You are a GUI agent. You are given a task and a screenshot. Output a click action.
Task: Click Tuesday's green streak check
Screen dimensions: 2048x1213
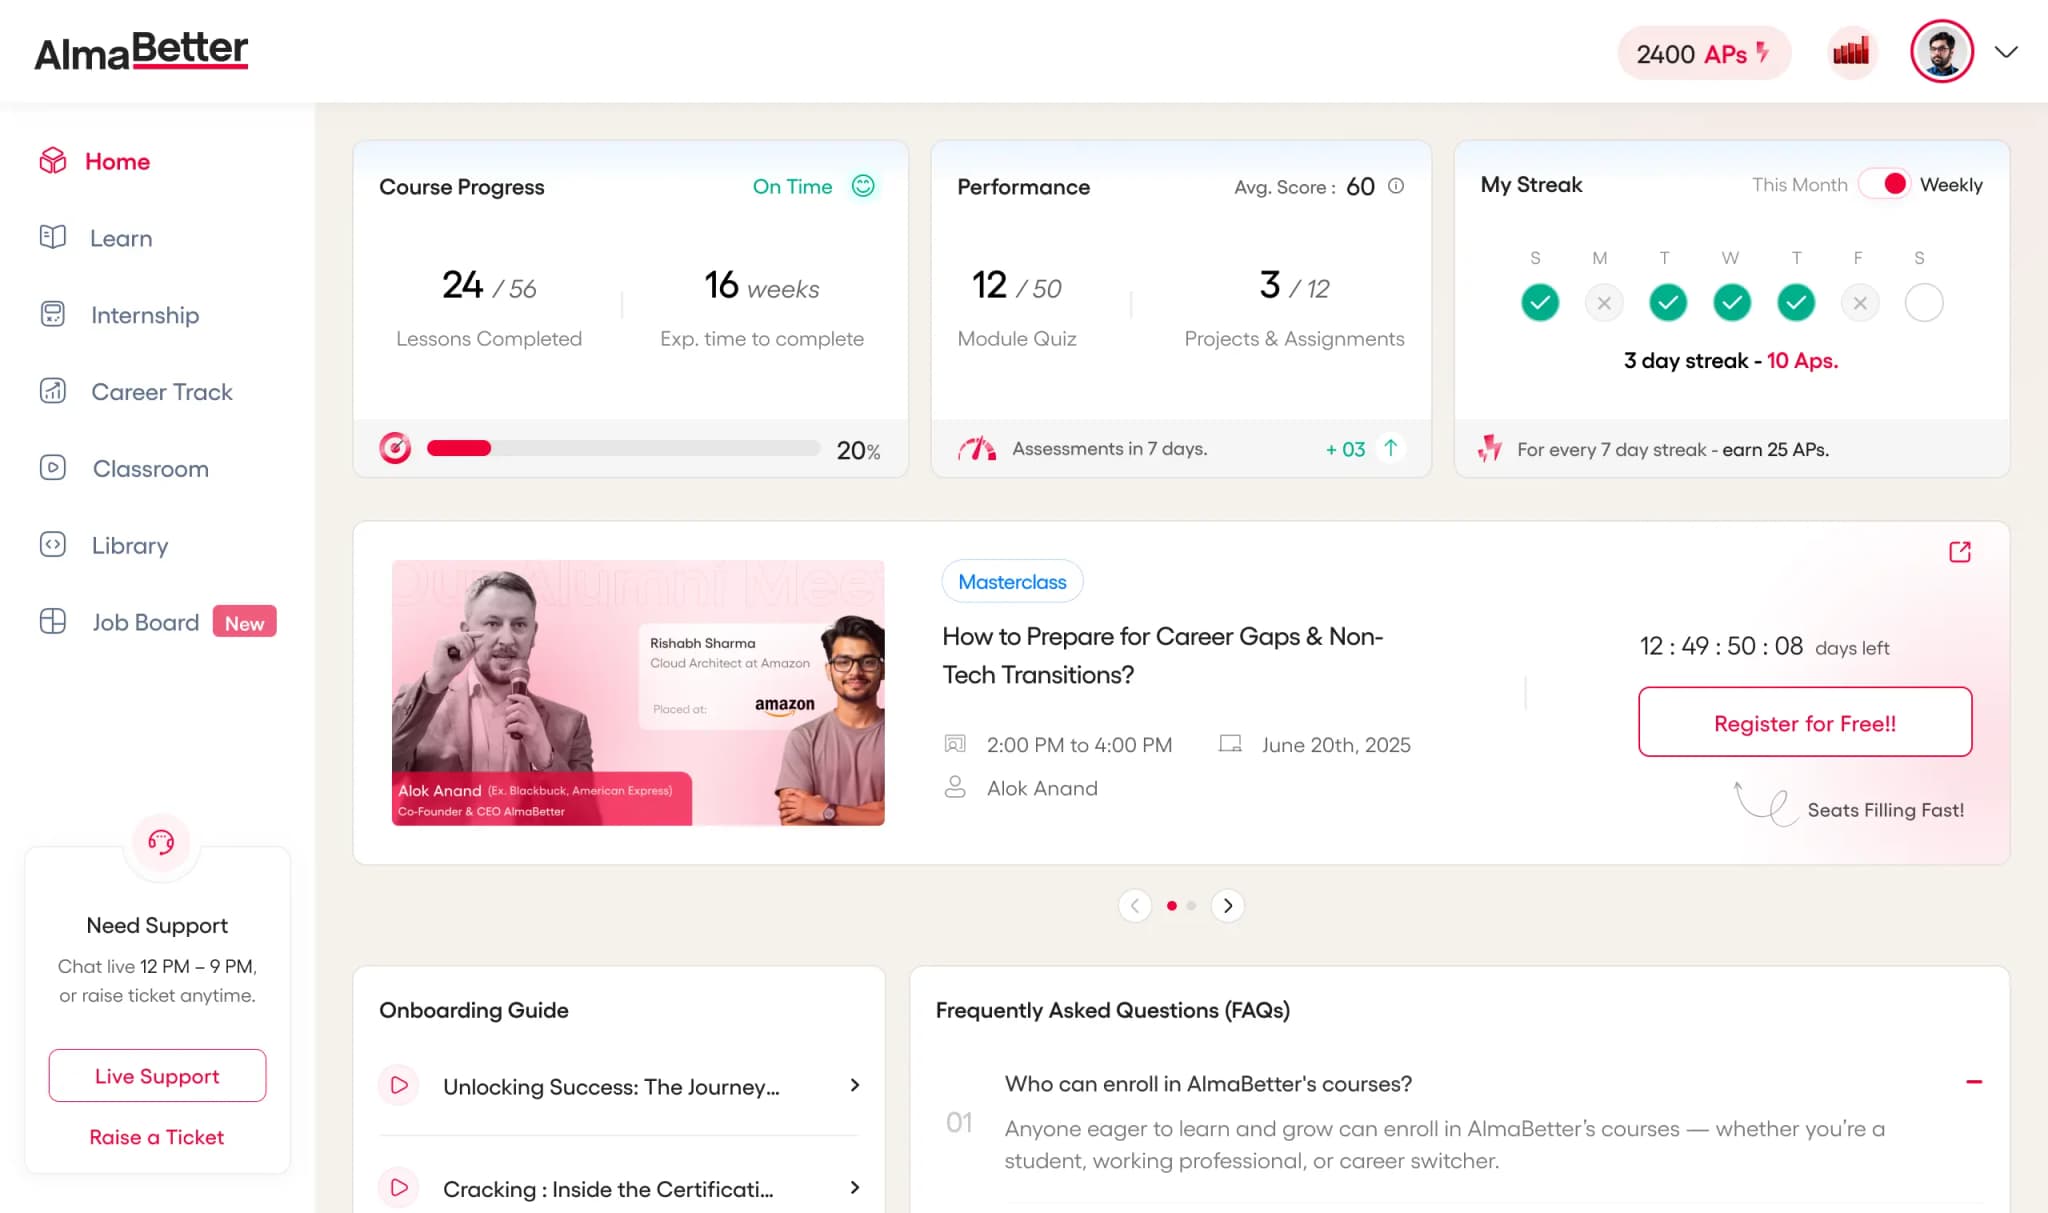[x=1668, y=302]
